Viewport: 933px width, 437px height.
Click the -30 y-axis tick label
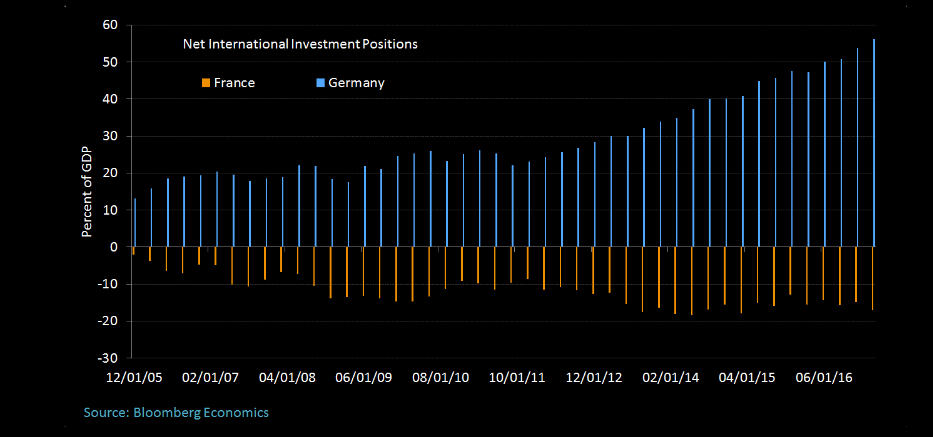(108, 358)
